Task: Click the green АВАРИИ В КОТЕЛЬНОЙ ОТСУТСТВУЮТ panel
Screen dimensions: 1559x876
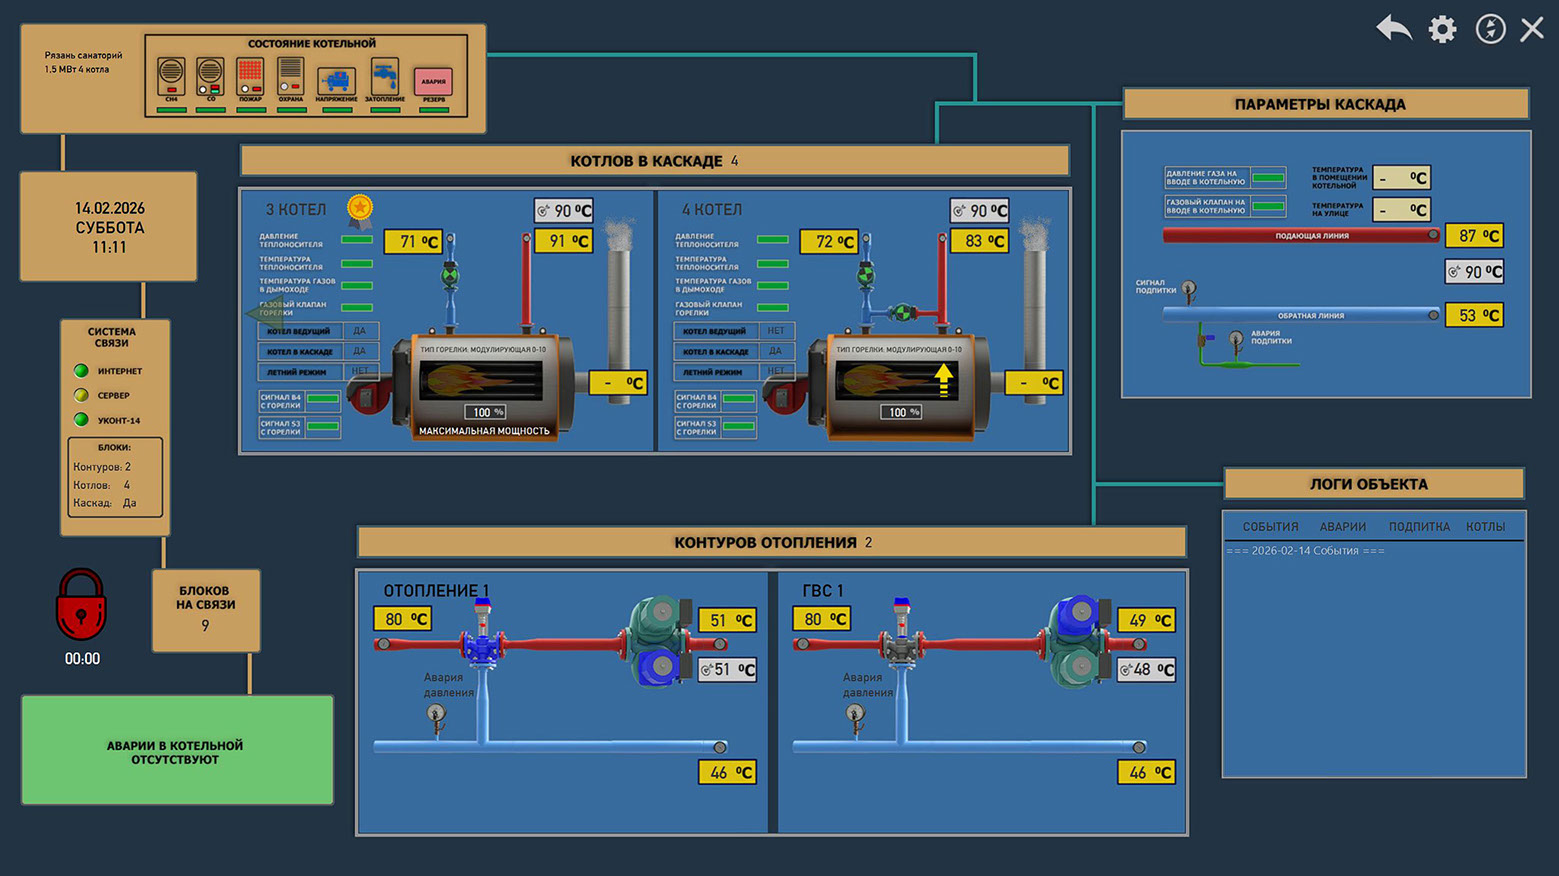Action: (177, 751)
